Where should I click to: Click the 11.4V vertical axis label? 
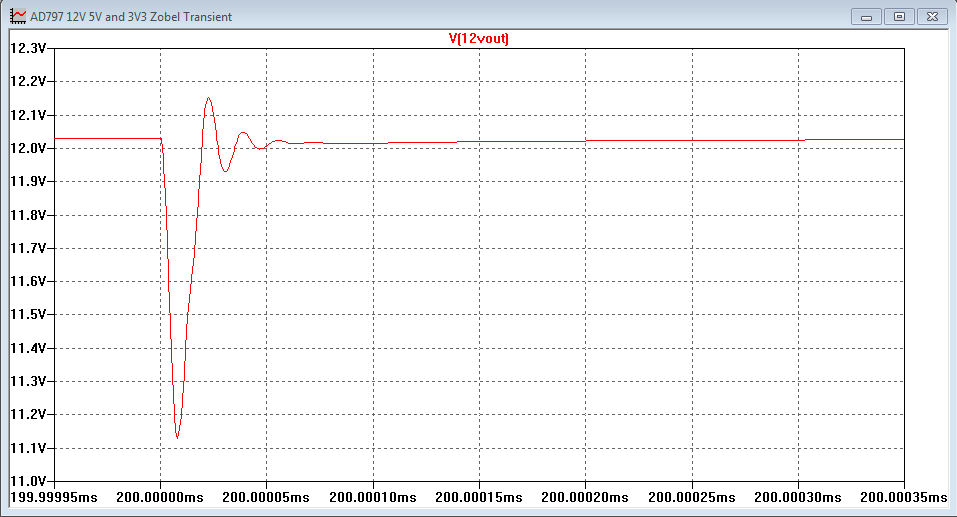pyautogui.click(x=28, y=349)
